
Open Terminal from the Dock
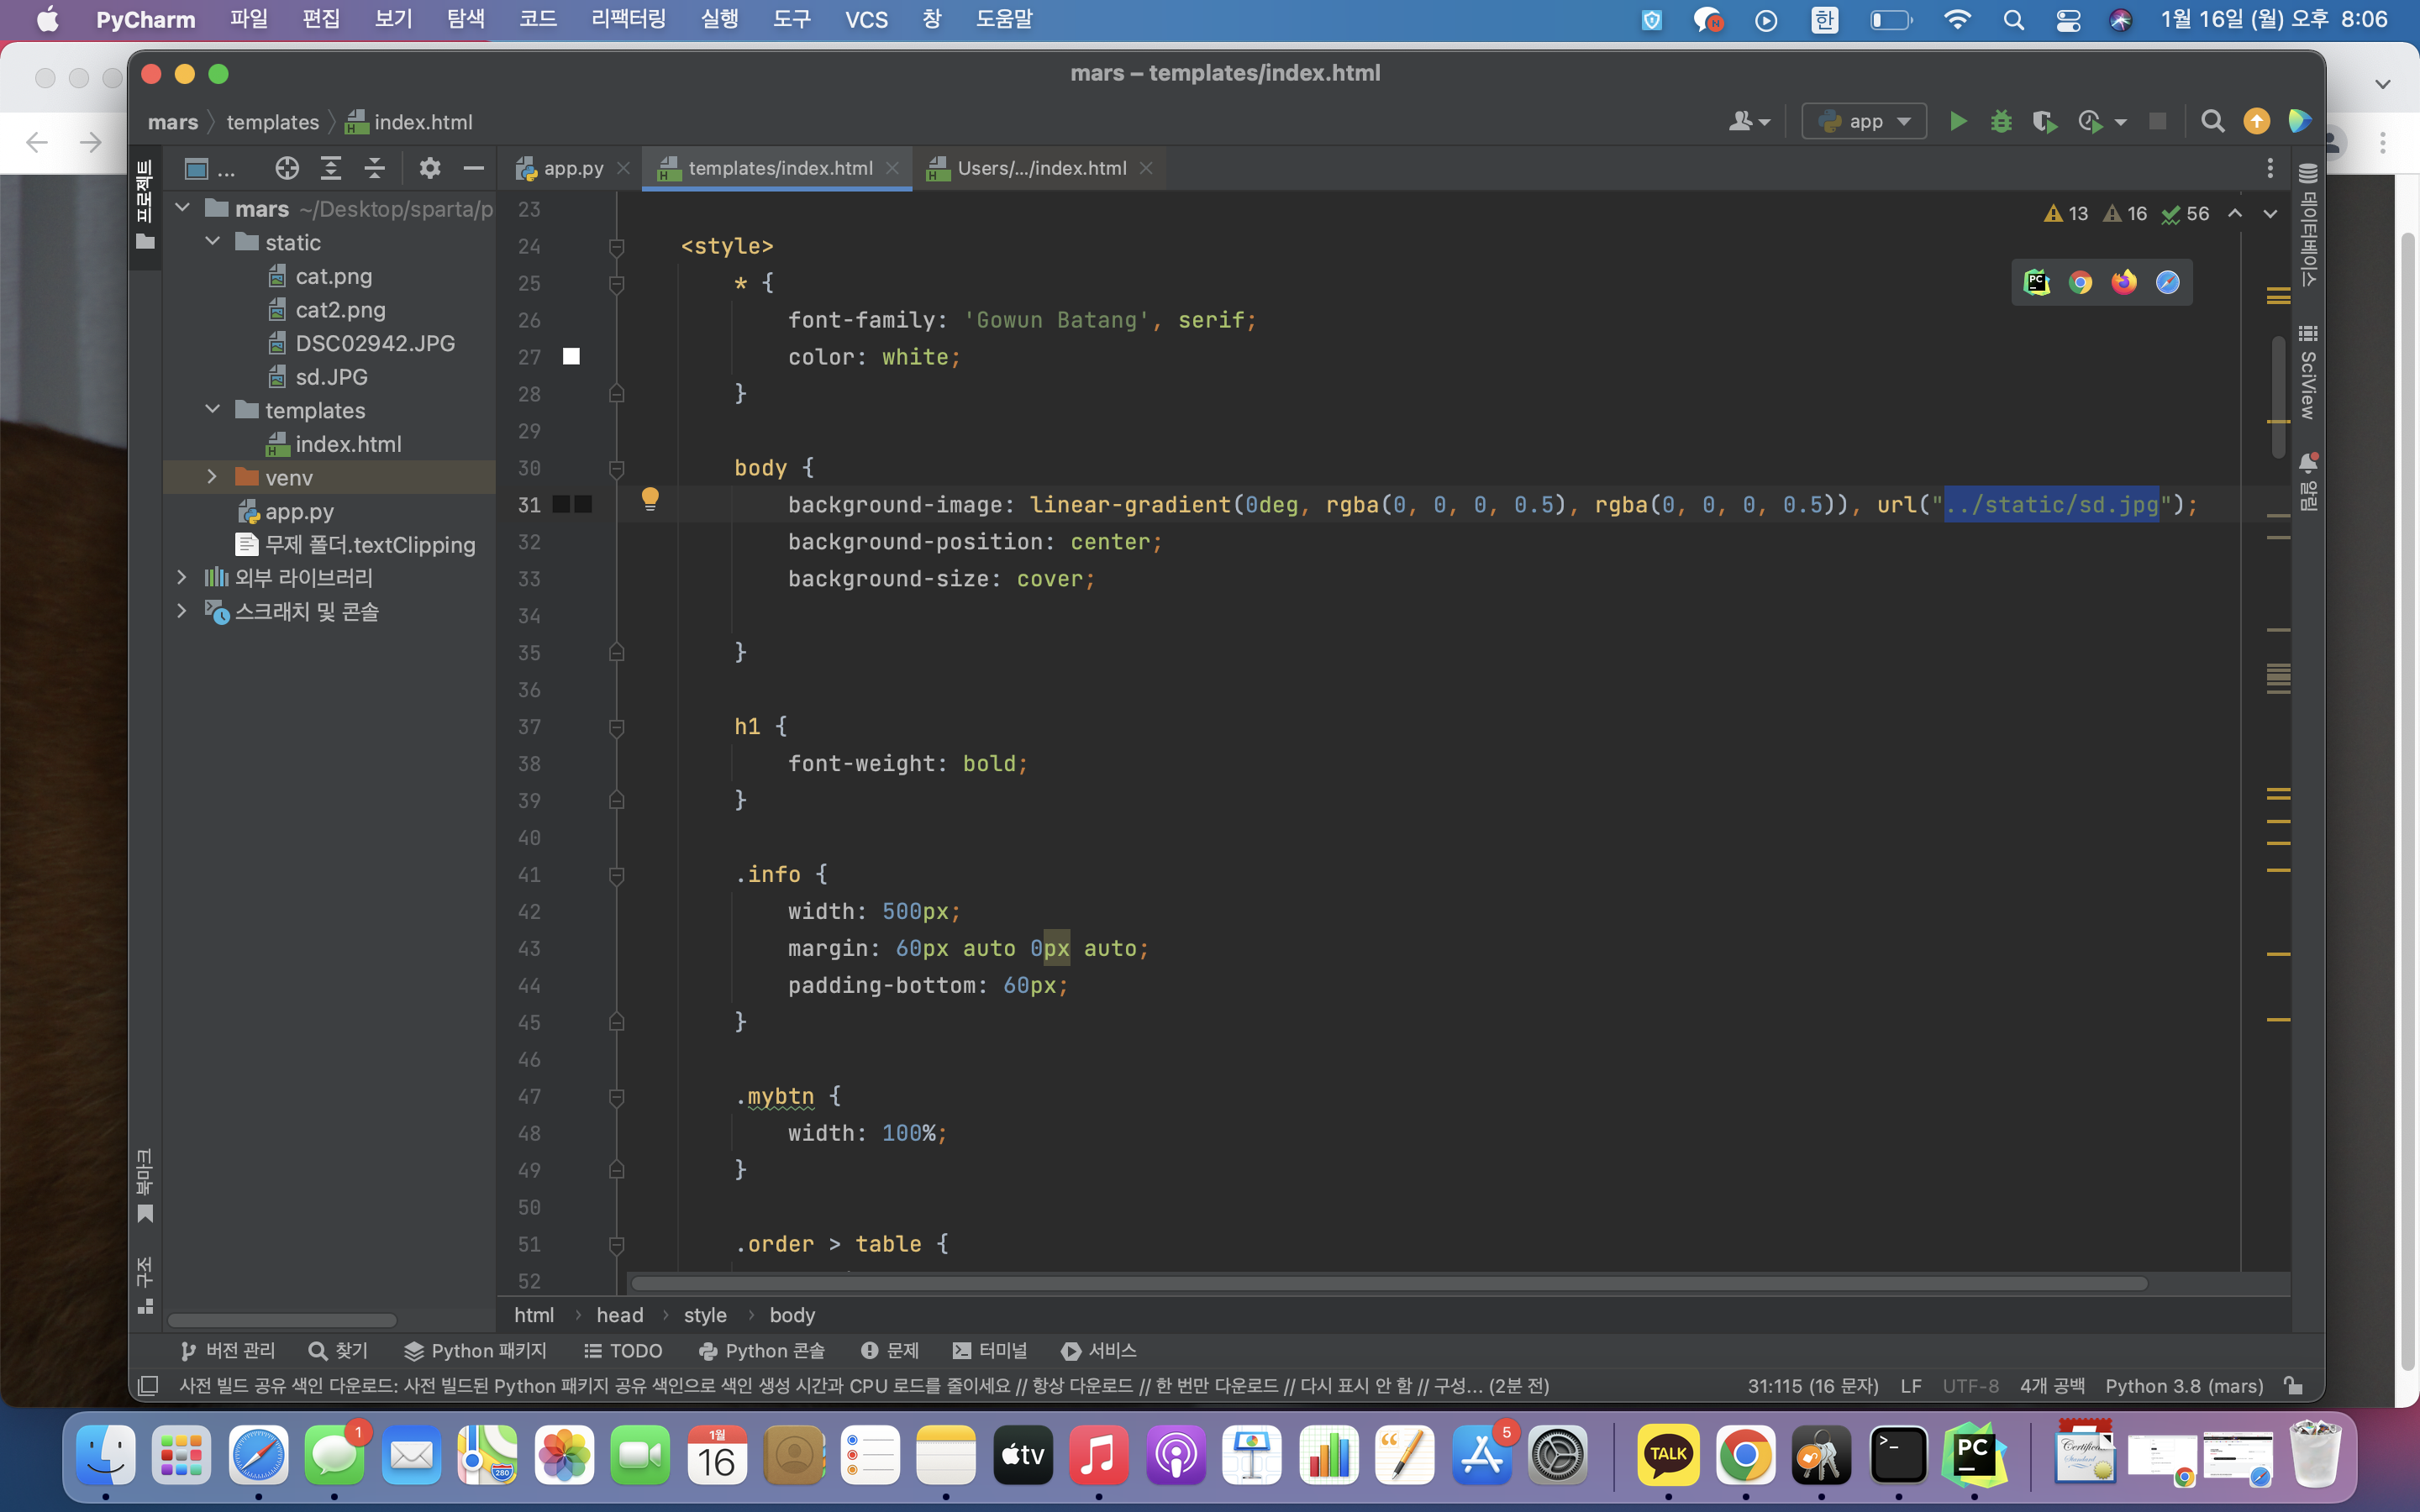click(x=1898, y=1455)
